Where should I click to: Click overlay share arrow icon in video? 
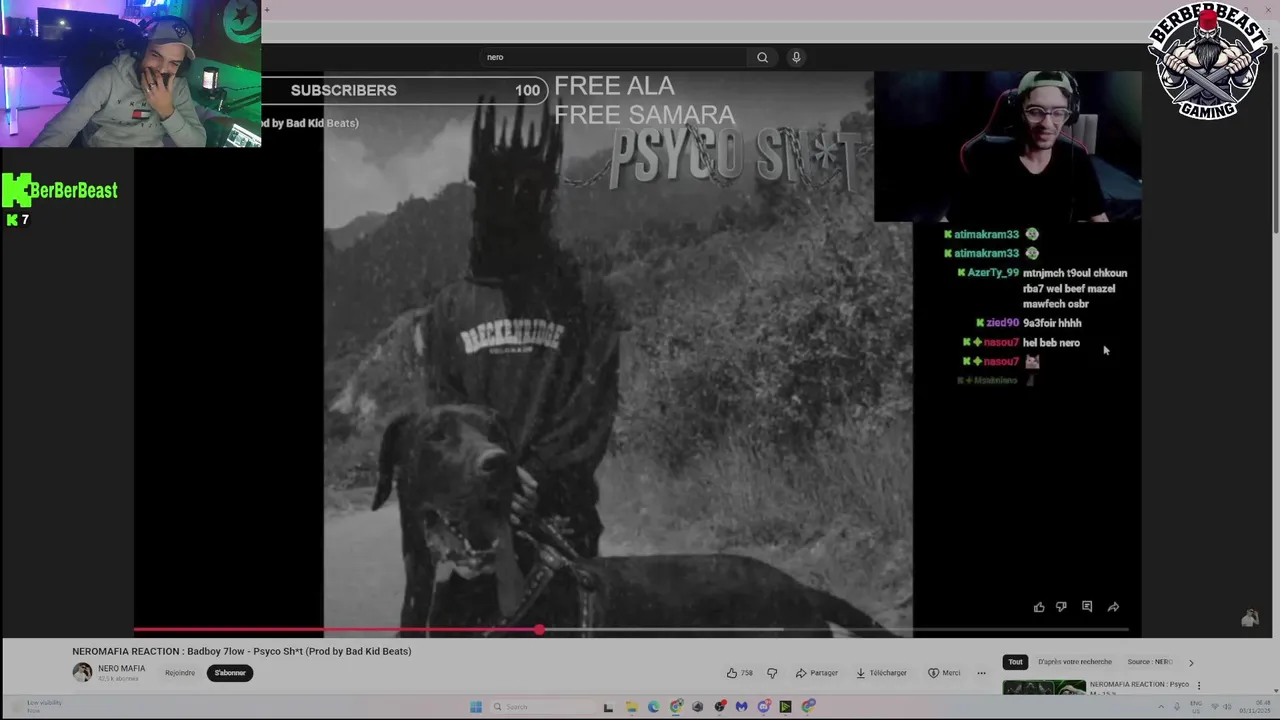coord(1113,607)
